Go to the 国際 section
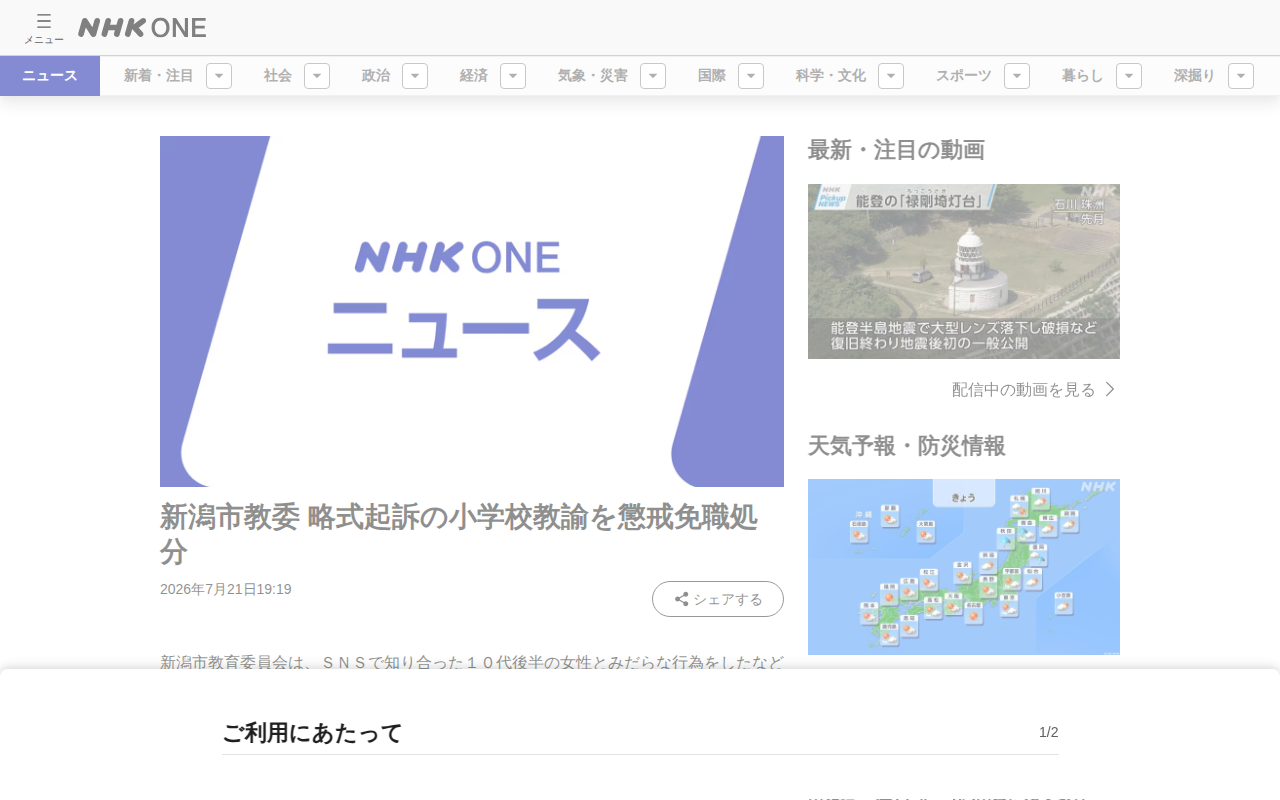Viewport: 1280px width, 800px height. tap(712, 76)
